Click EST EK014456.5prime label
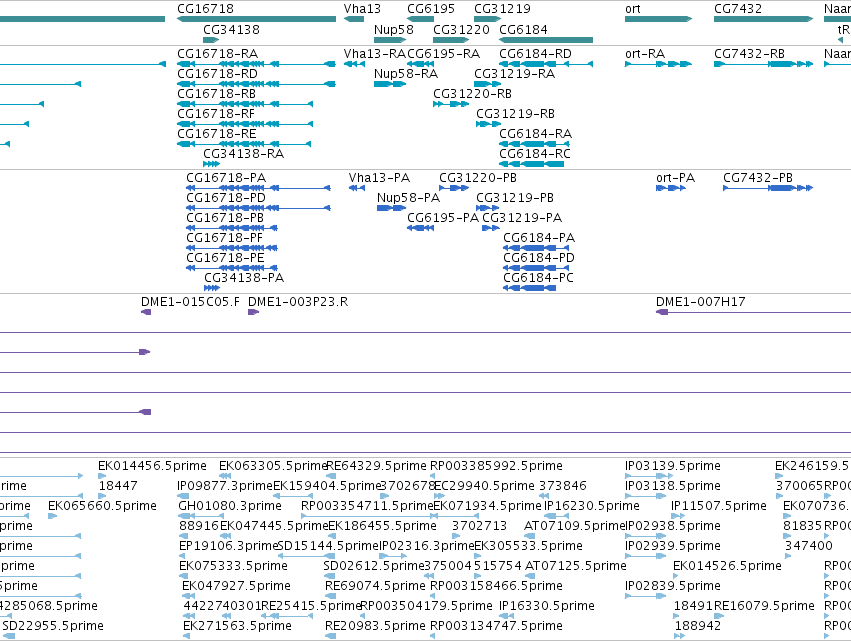The image size is (851, 641). point(153,466)
